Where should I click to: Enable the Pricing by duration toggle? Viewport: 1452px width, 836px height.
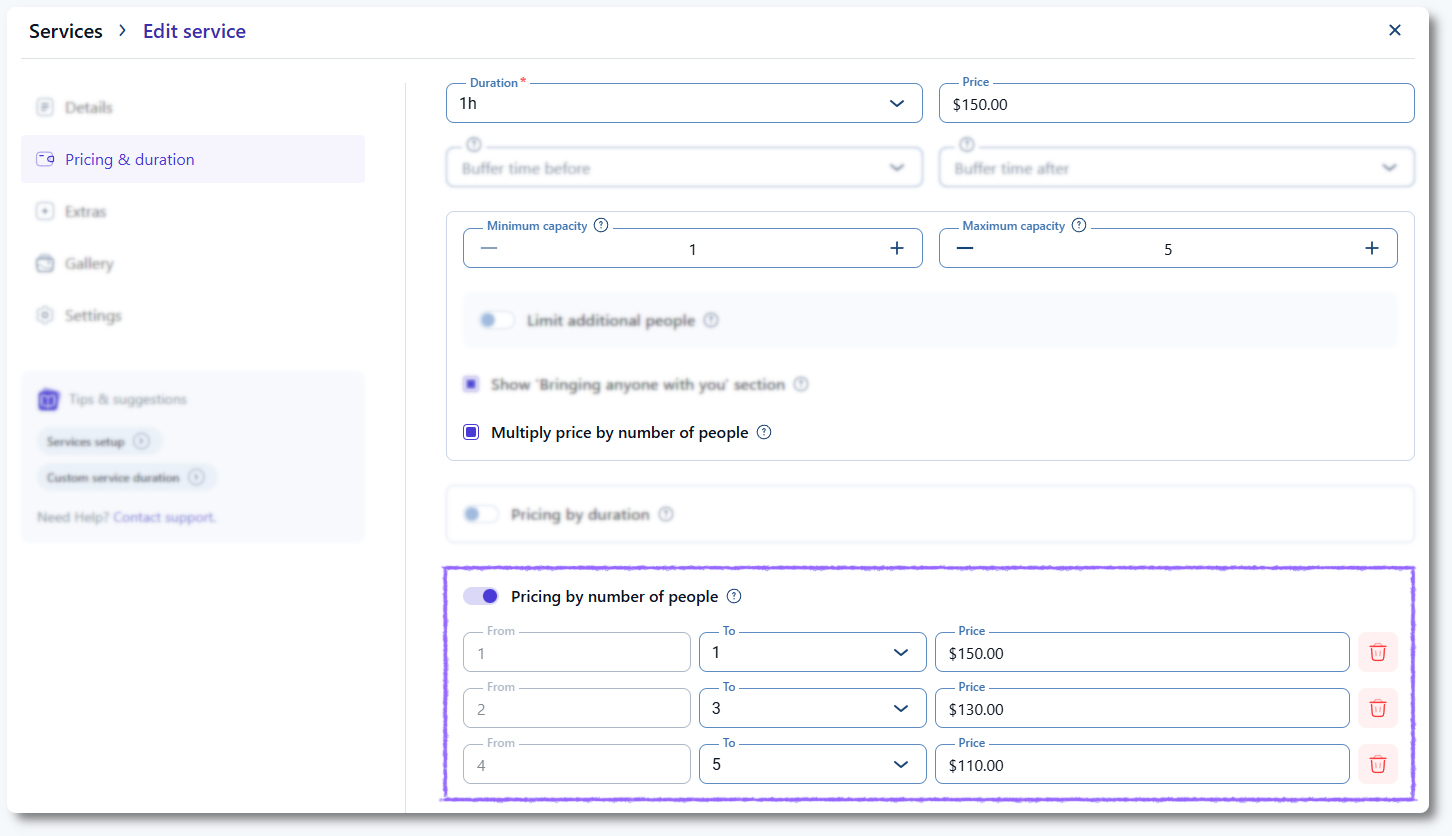[x=481, y=515]
